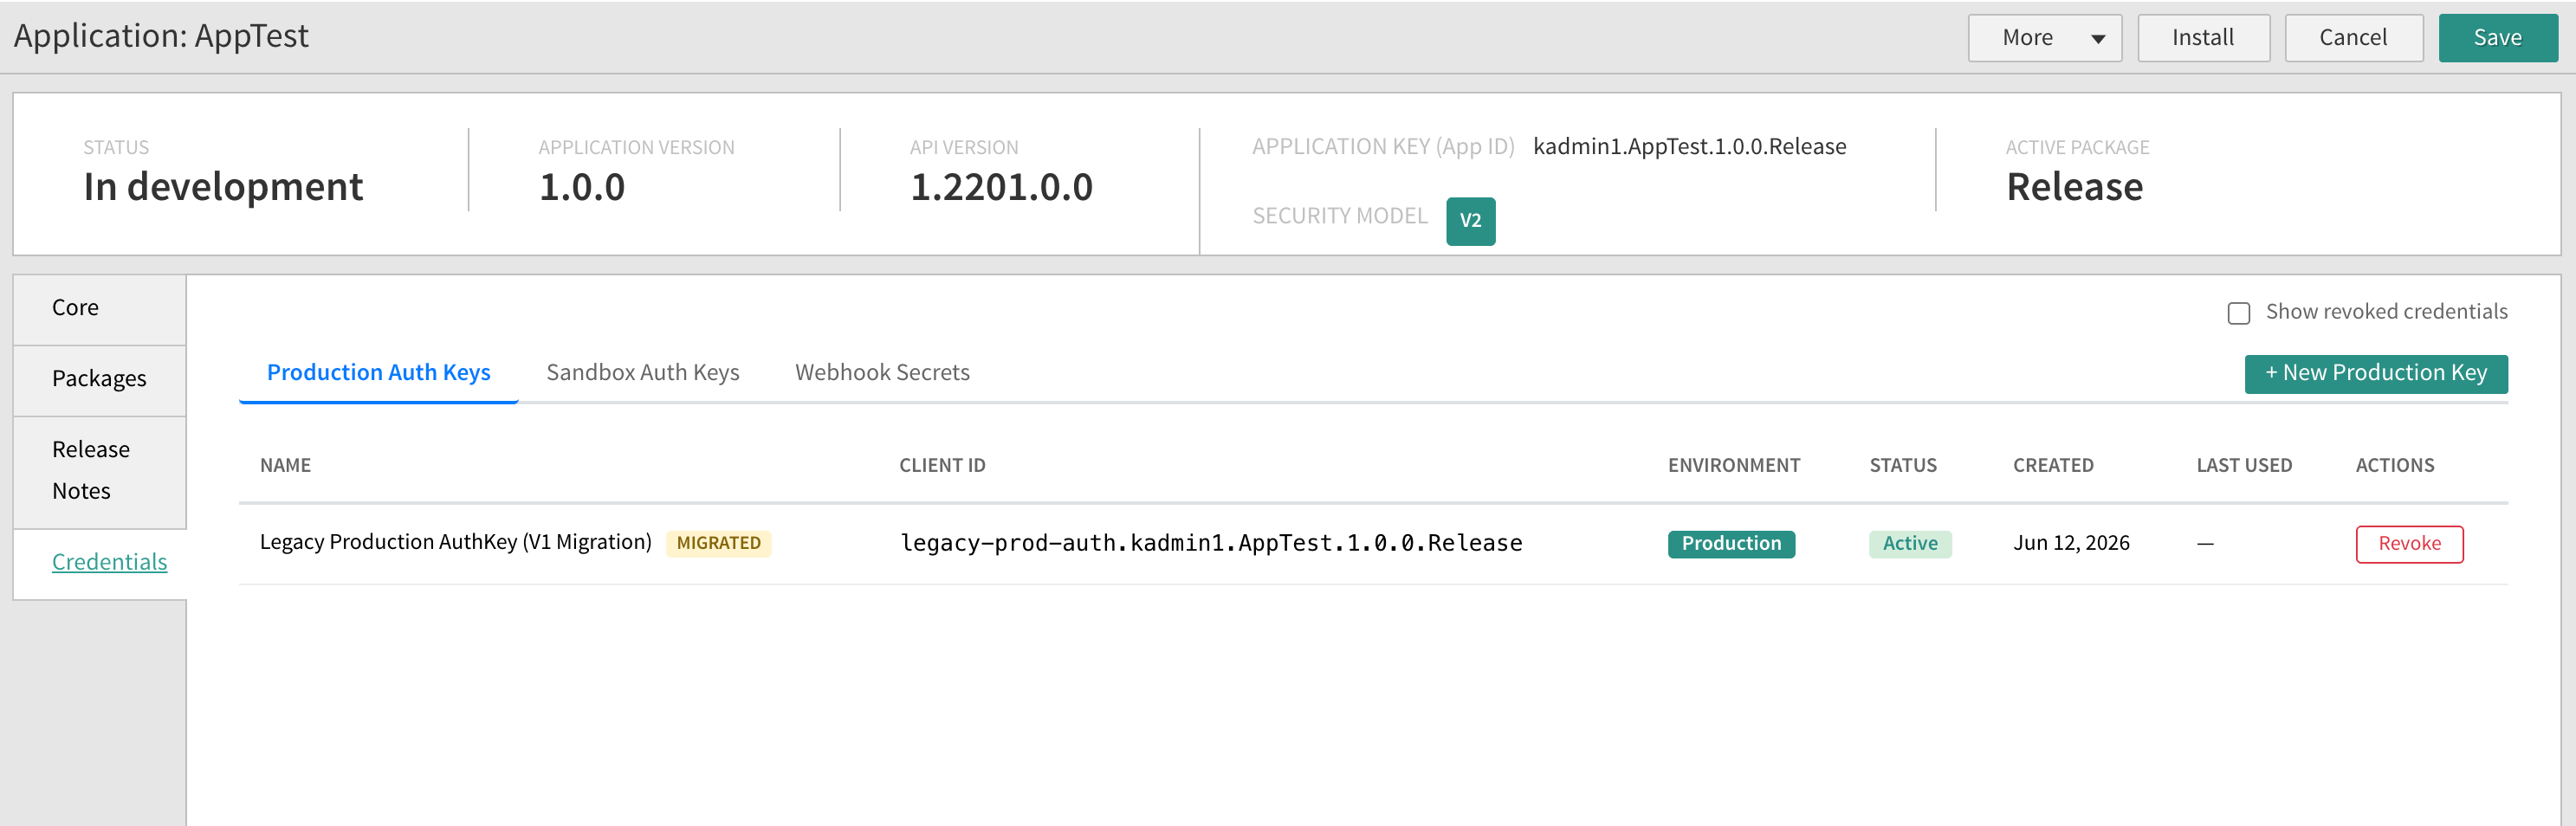This screenshot has height=826, width=2576.
Task: Open the More dropdown menu
Action: click(2044, 38)
